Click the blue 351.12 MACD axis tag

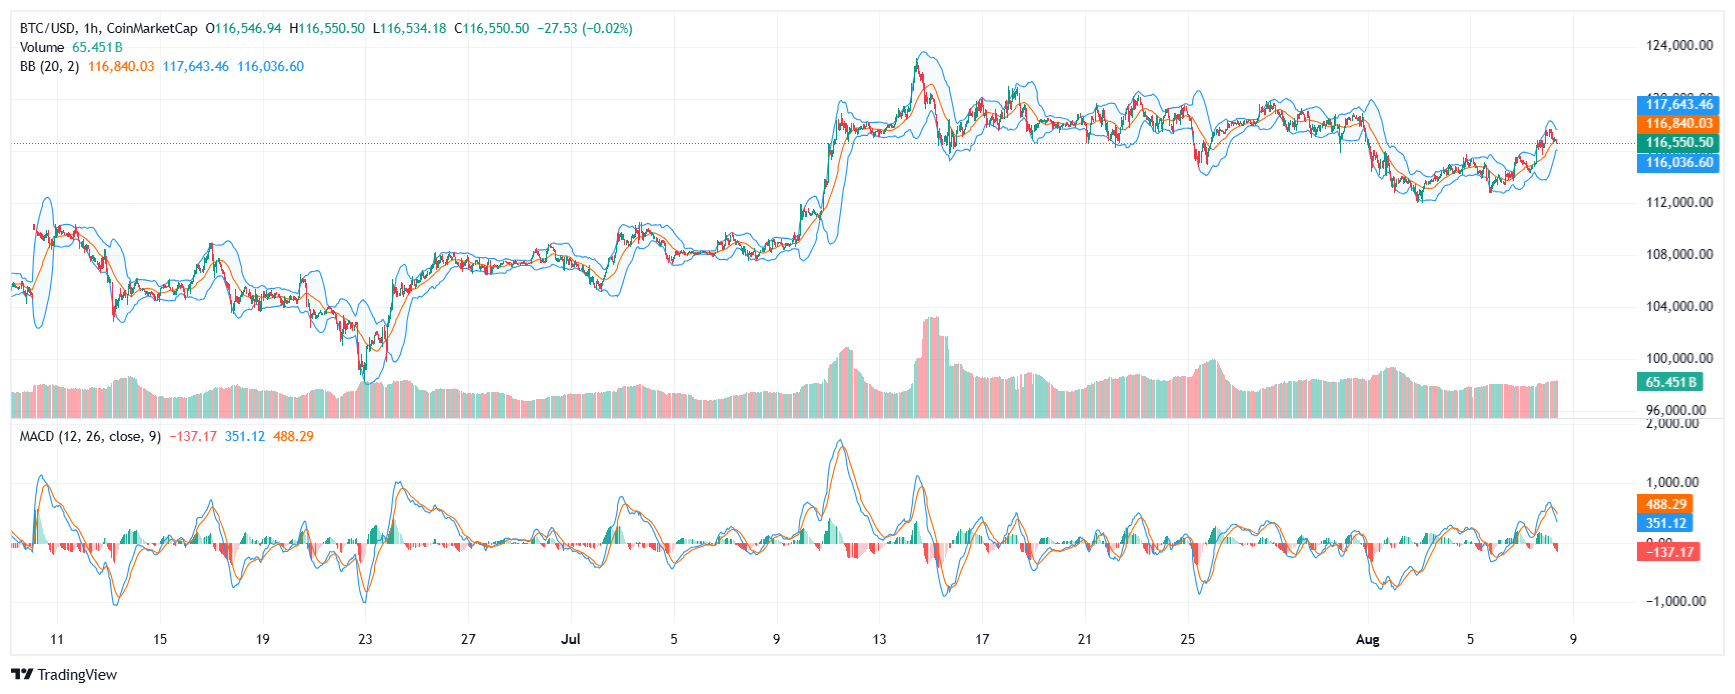1666,523
